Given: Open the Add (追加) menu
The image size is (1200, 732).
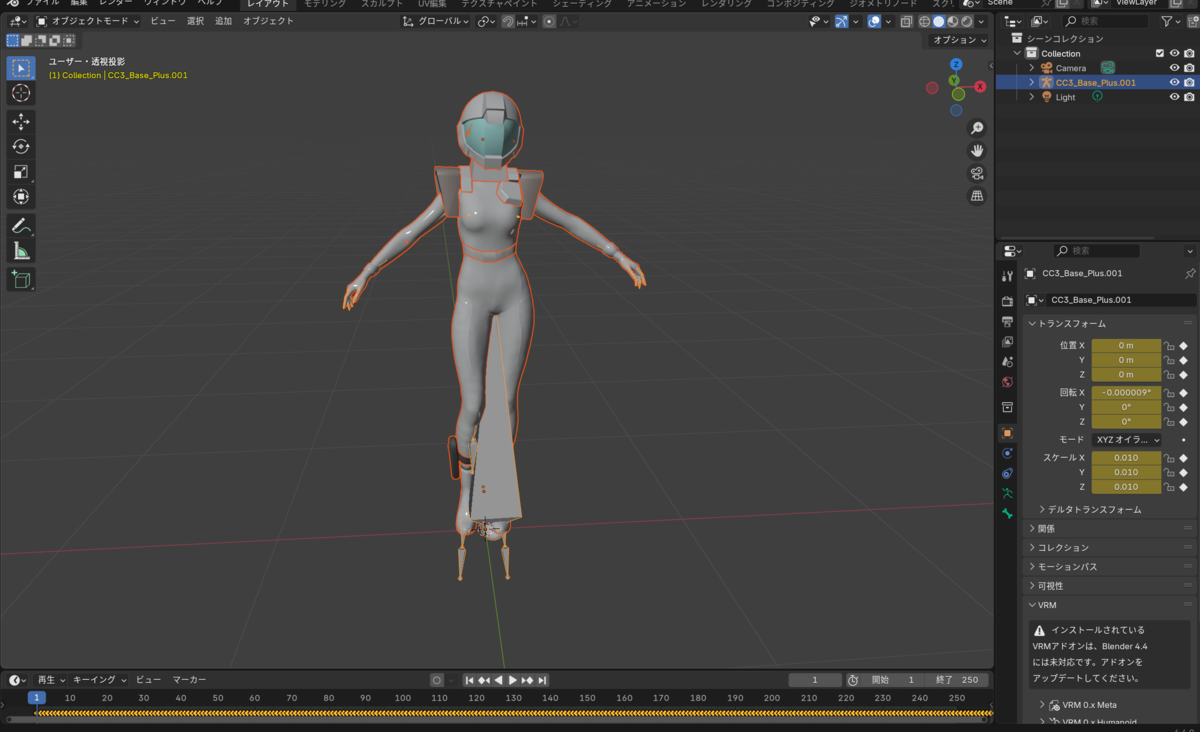Looking at the screenshot, I should [223, 21].
